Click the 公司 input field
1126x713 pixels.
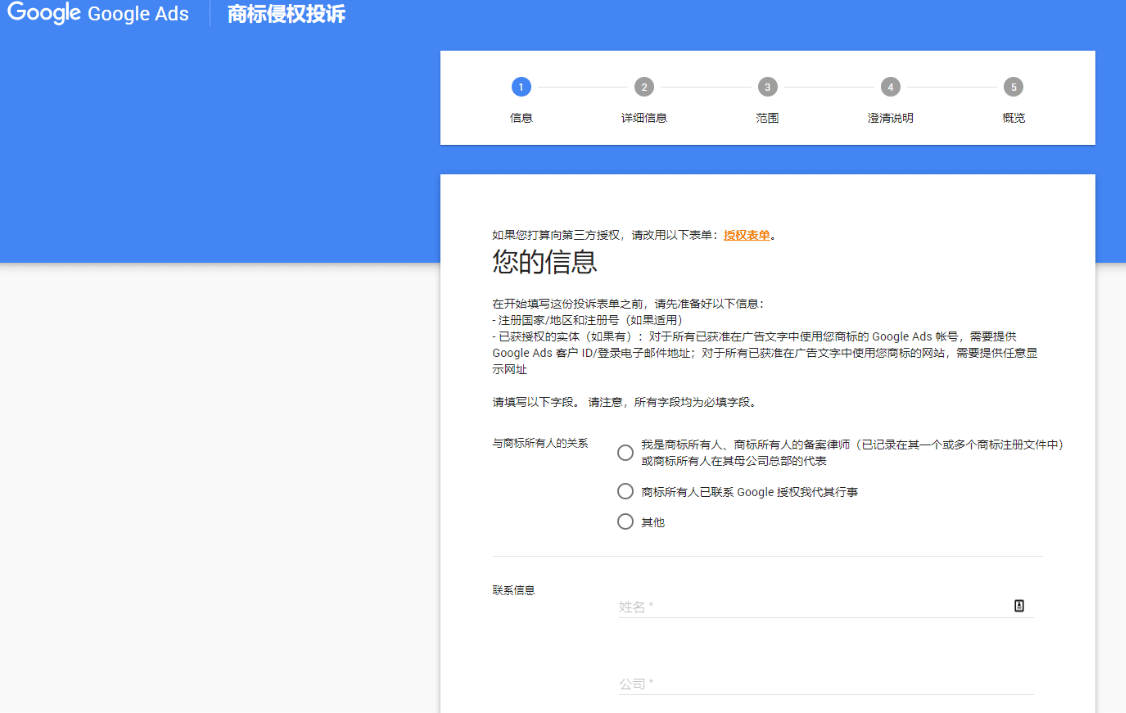(826, 684)
